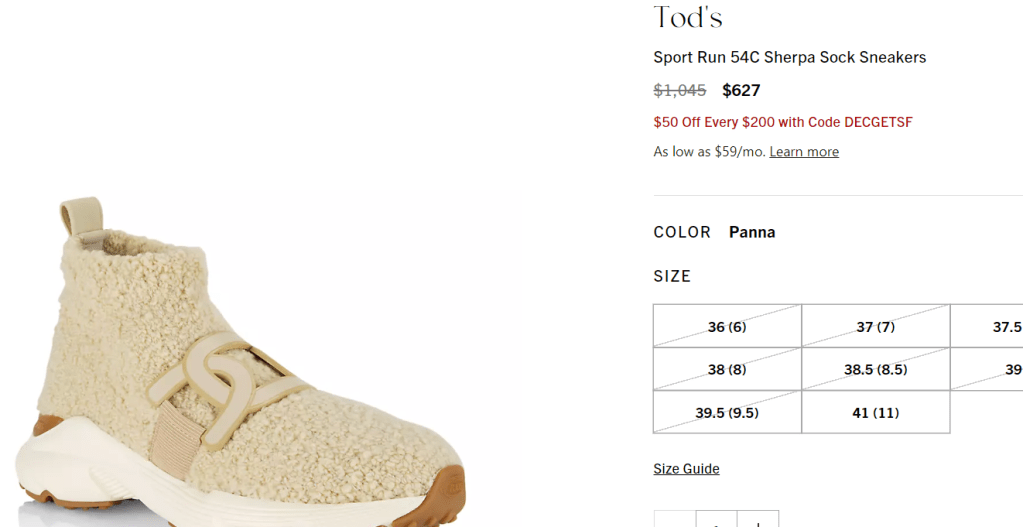Choose size 37 (7)
The image size is (1023, 527).
tap(875, 327)
